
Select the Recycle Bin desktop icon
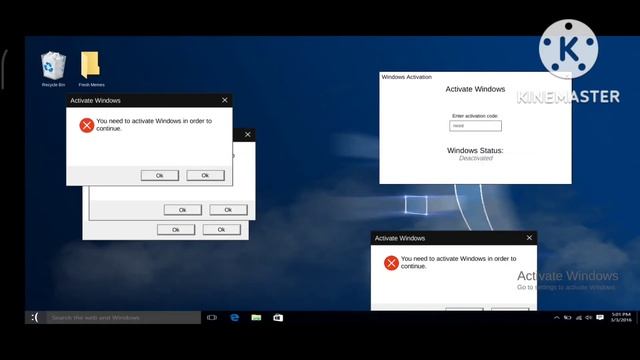coord(53,69)
